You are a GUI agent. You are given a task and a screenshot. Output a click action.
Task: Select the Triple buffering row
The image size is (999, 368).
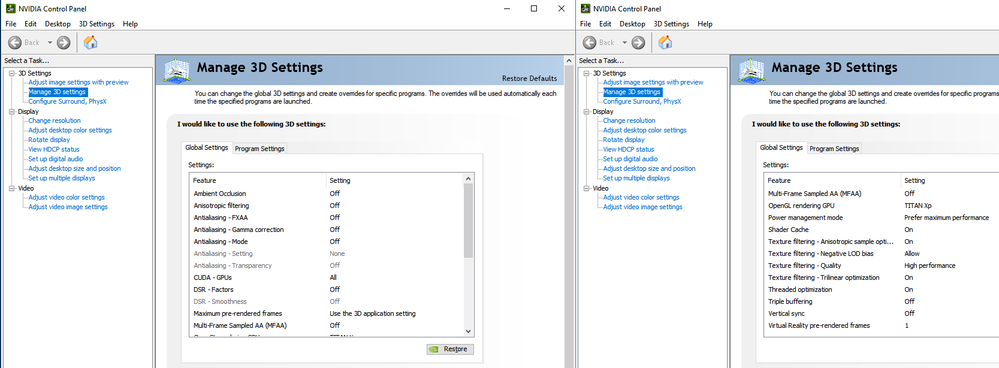(x=882, y=301)
